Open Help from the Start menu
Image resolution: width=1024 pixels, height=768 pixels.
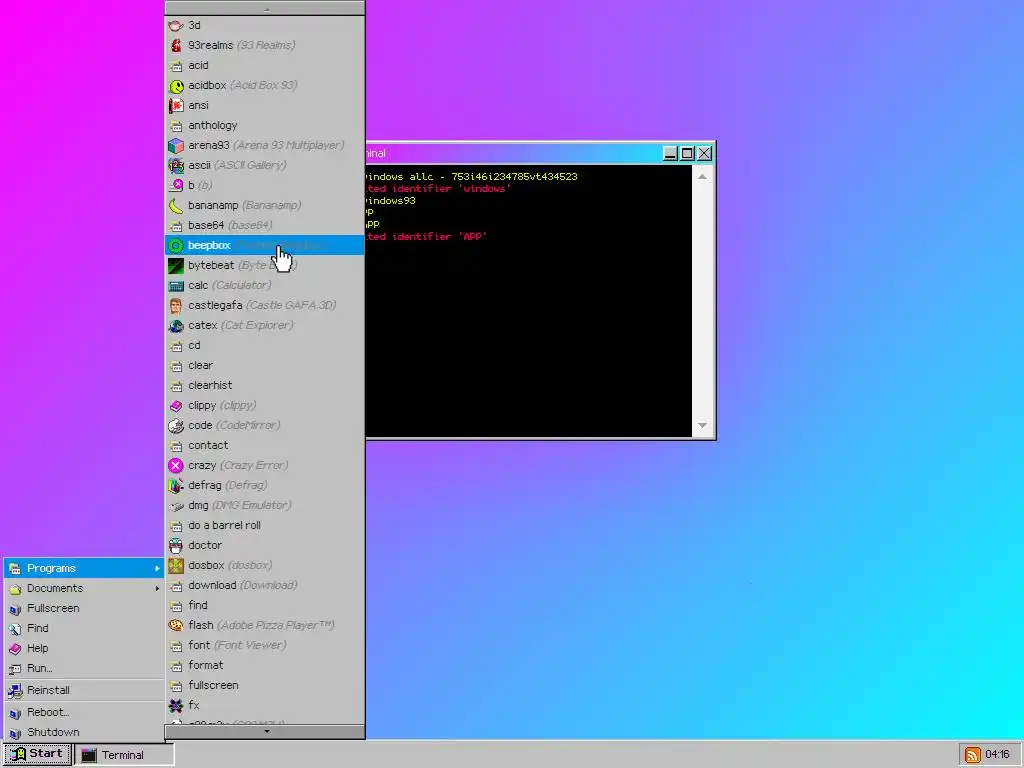tap(84, 648)
